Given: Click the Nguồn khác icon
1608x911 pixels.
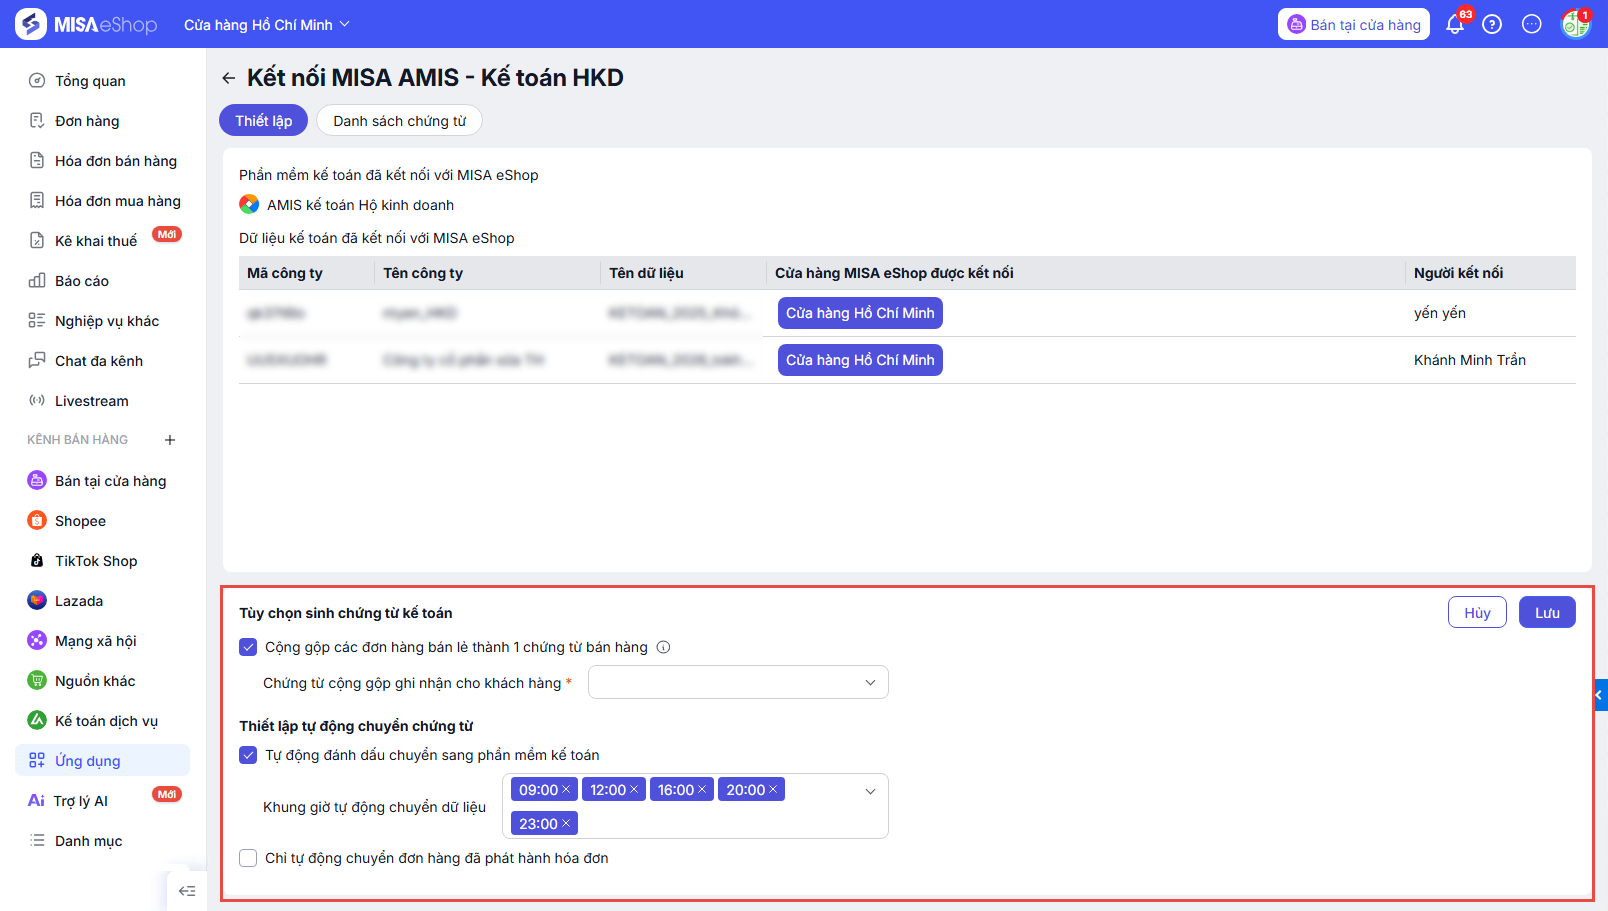Looking at the screenshot, I should tap(37, 681).
